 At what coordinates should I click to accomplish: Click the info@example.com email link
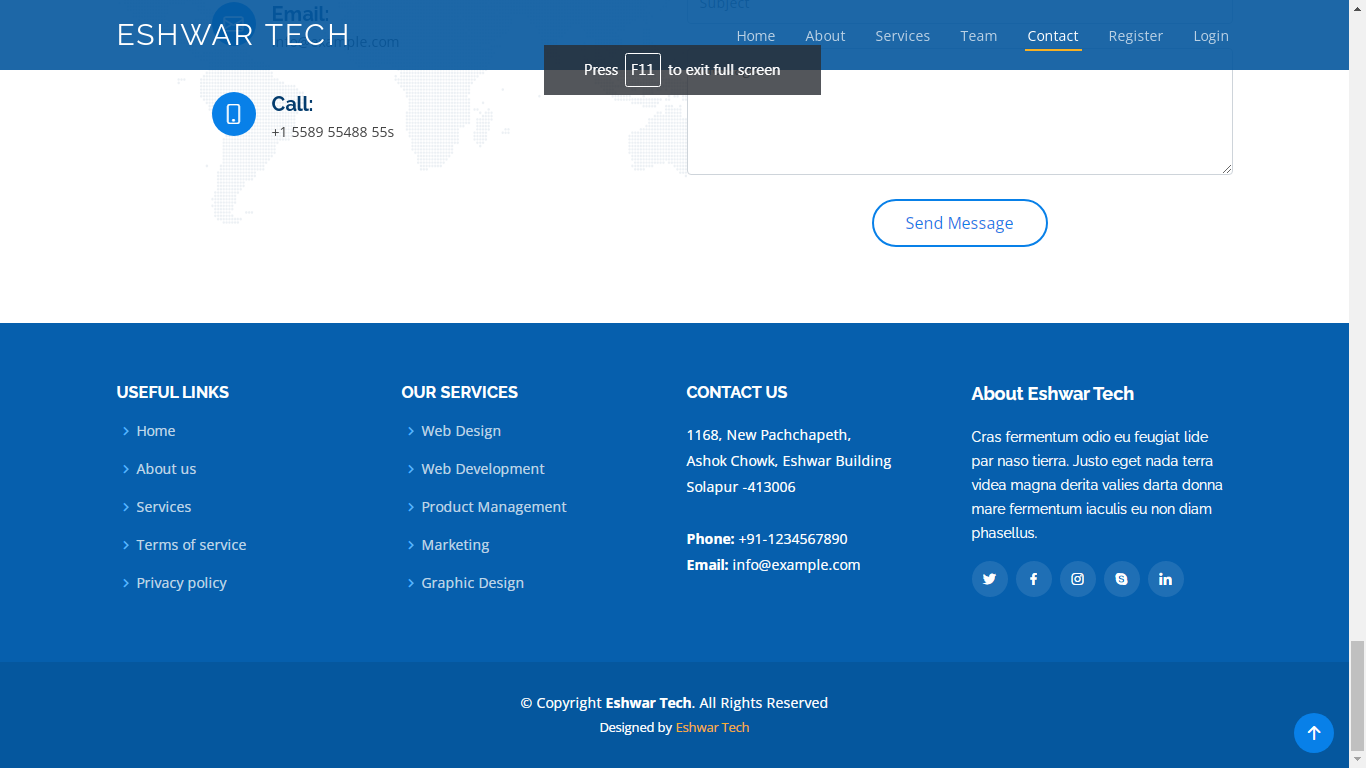(x=796, y=564)
